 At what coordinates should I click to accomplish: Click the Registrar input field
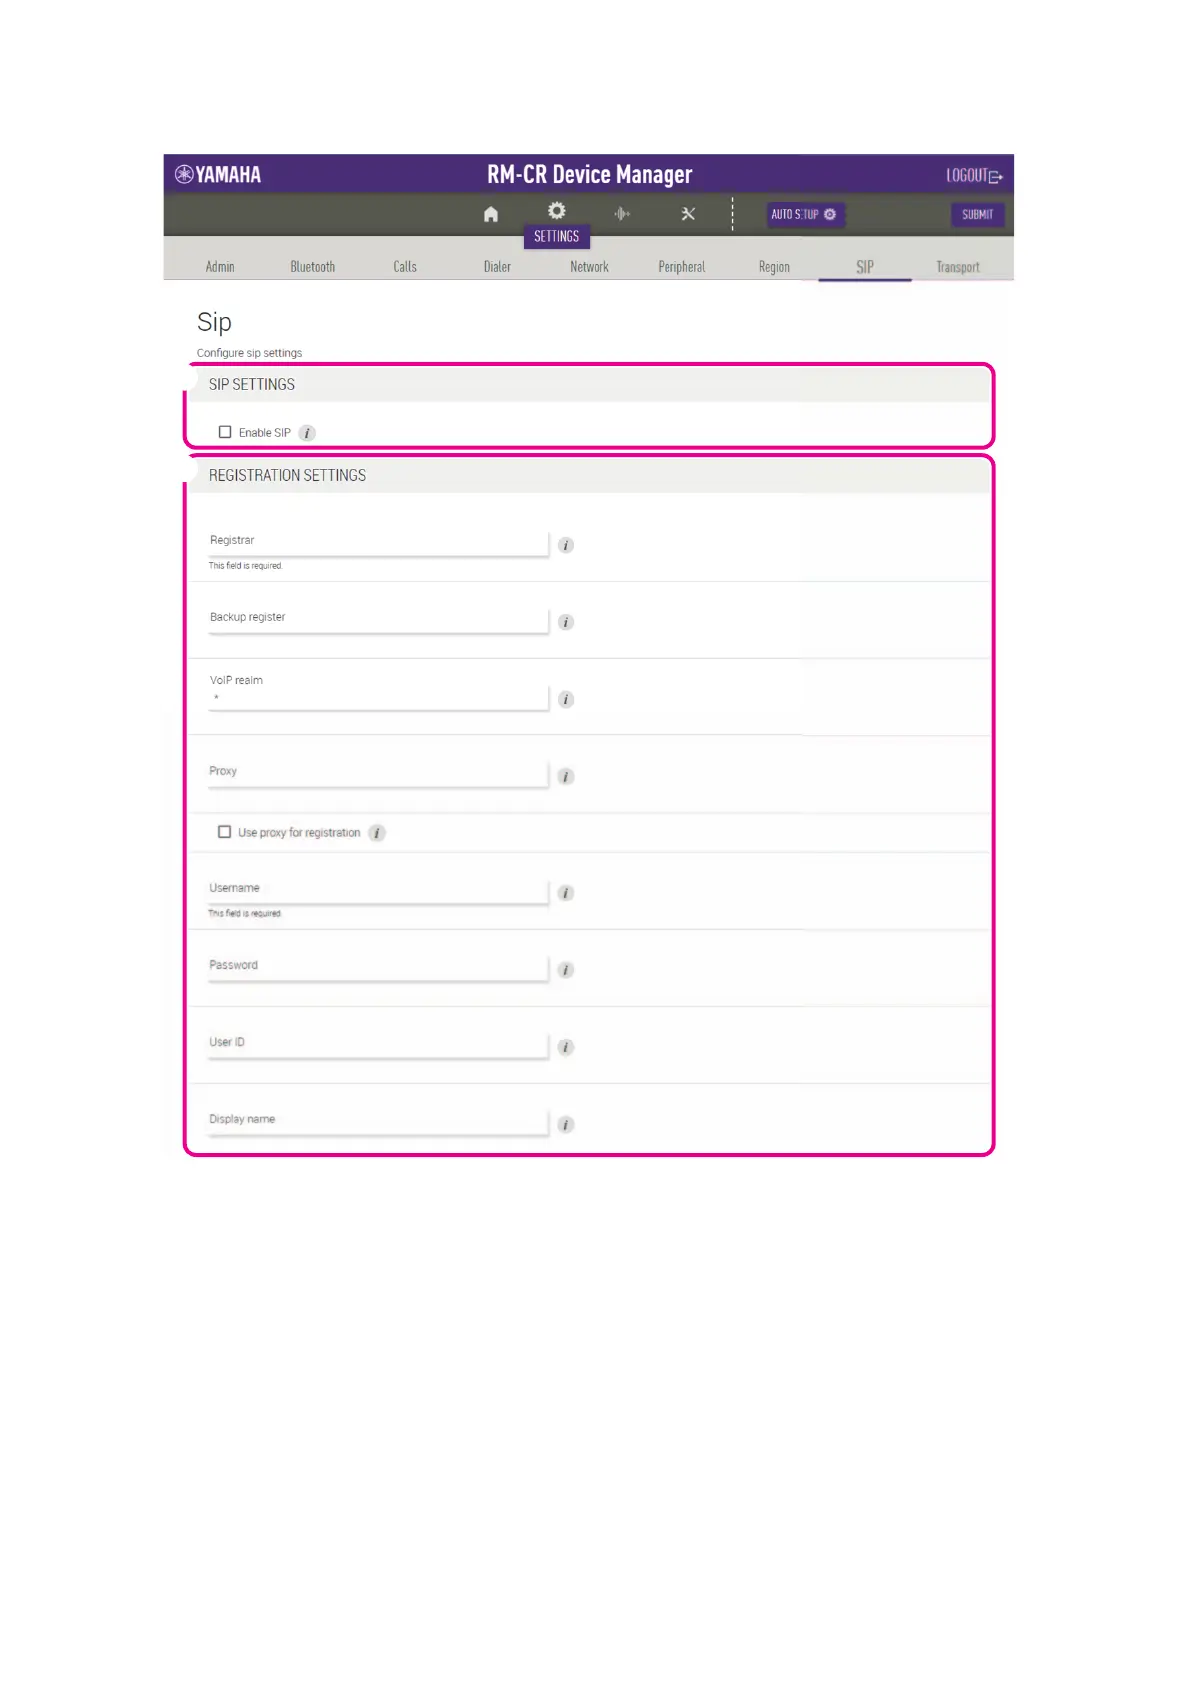coord(379,543)
